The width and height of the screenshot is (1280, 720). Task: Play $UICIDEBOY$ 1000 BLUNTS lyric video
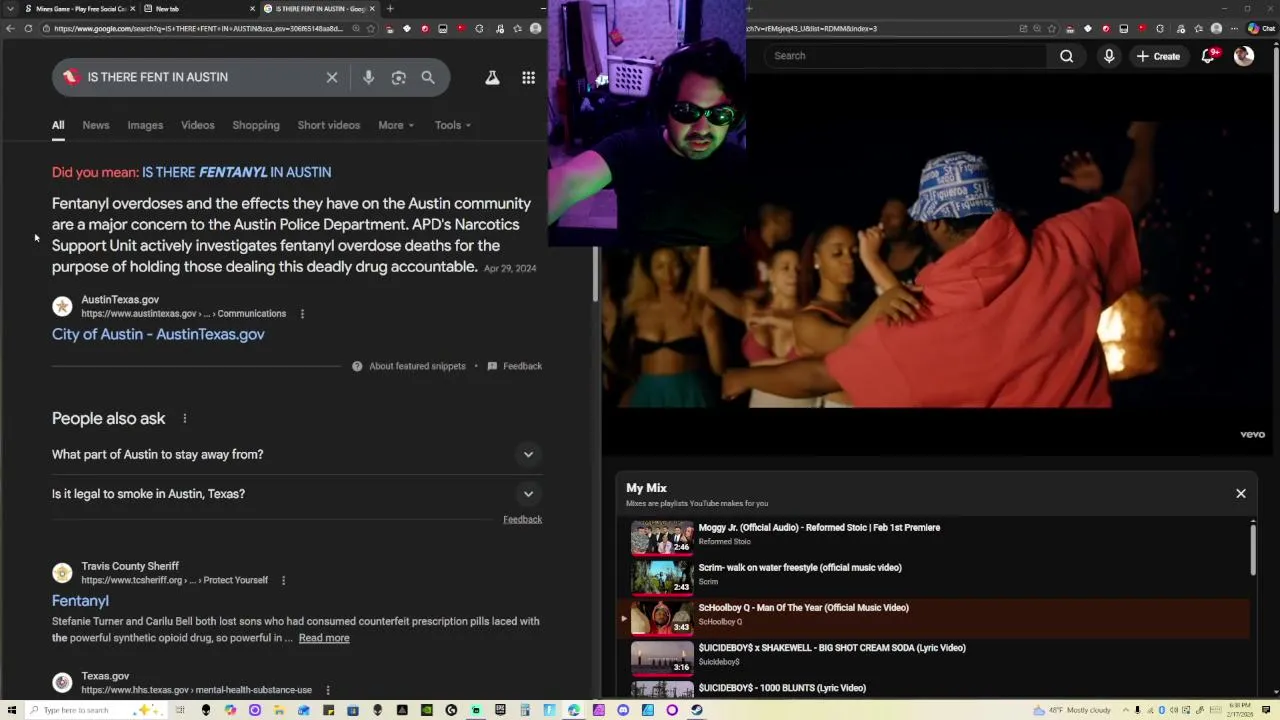coord(935,688)
